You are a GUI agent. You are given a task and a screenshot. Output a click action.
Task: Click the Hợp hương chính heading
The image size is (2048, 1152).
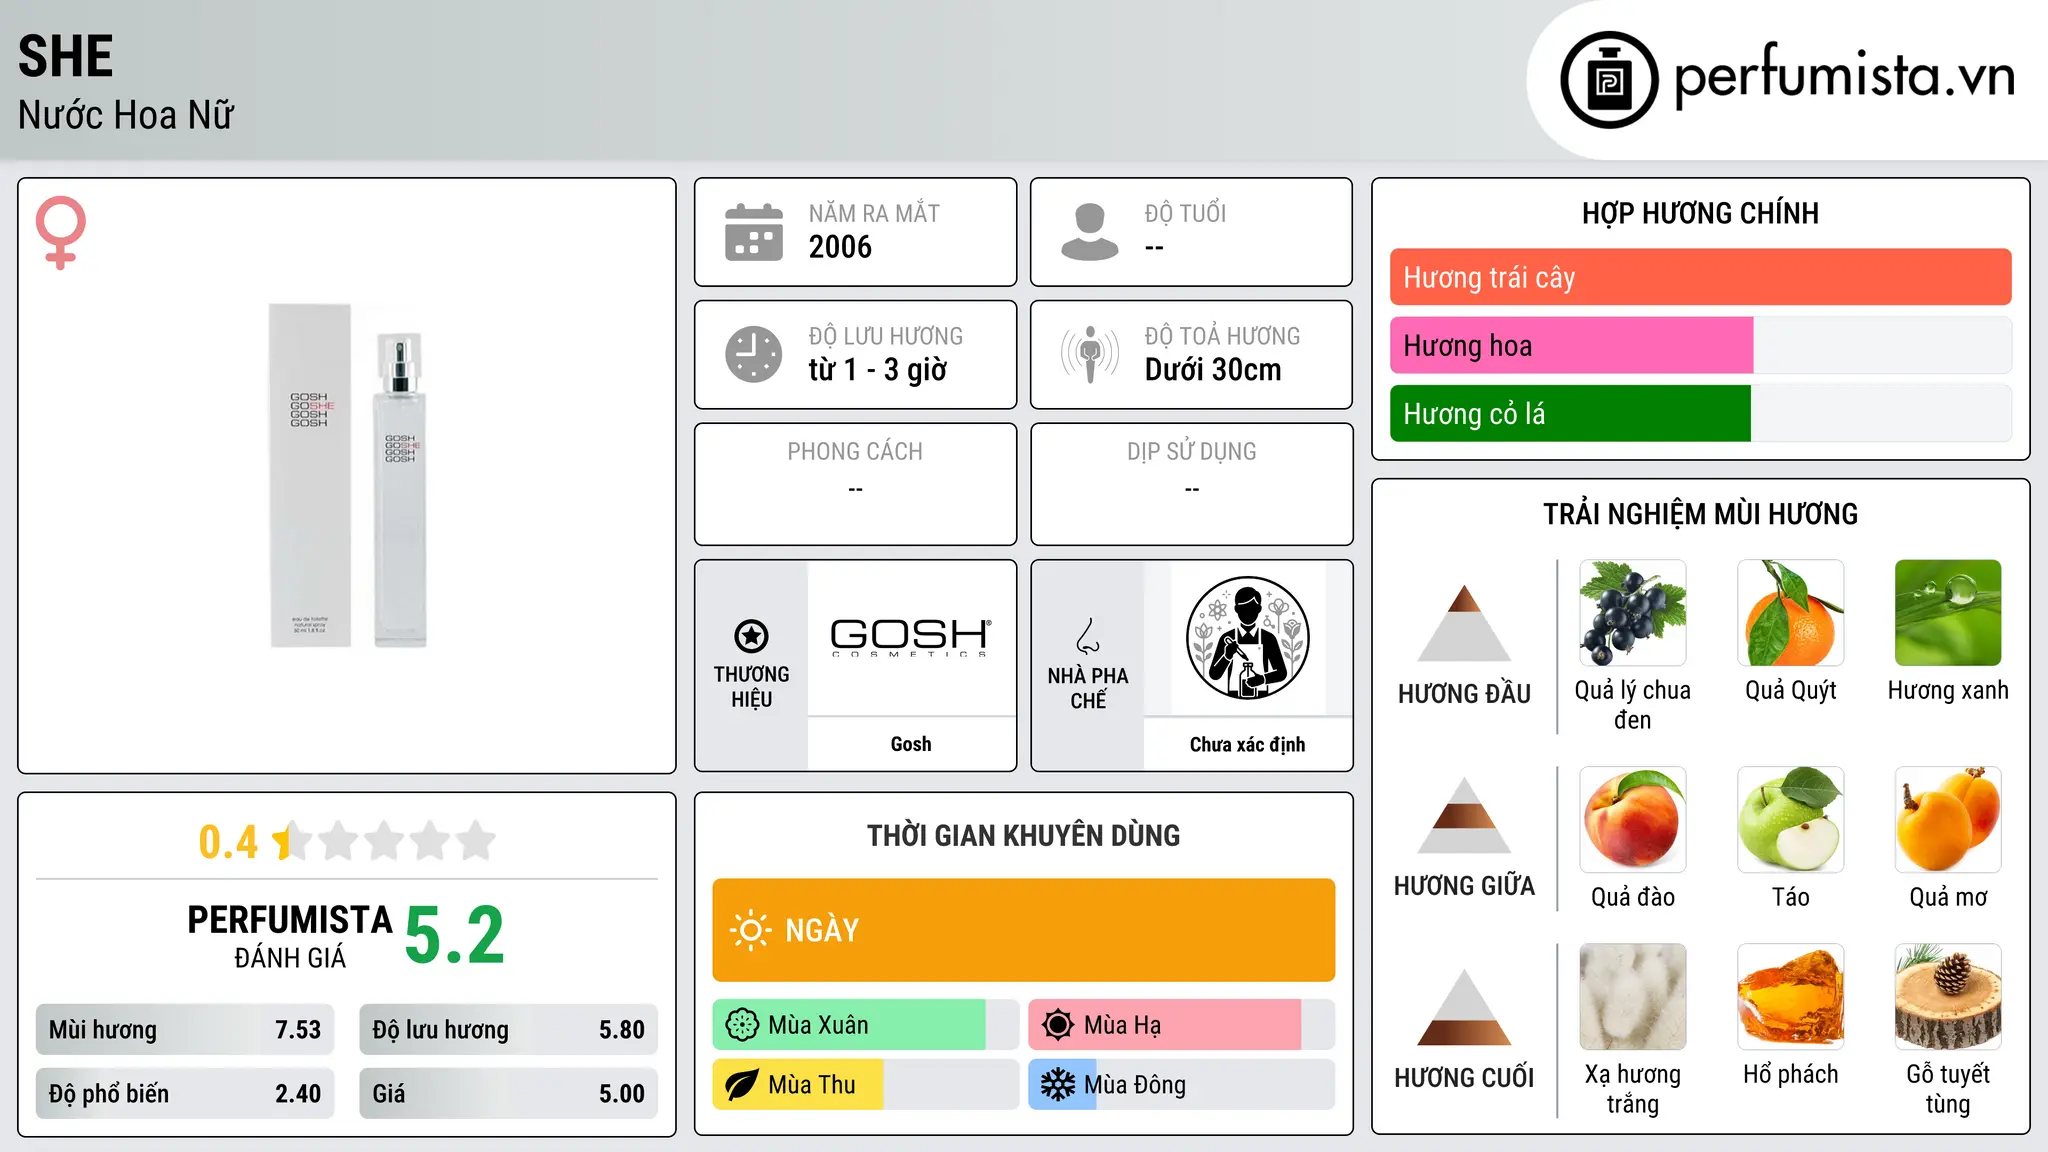(x=1700, y=213)
